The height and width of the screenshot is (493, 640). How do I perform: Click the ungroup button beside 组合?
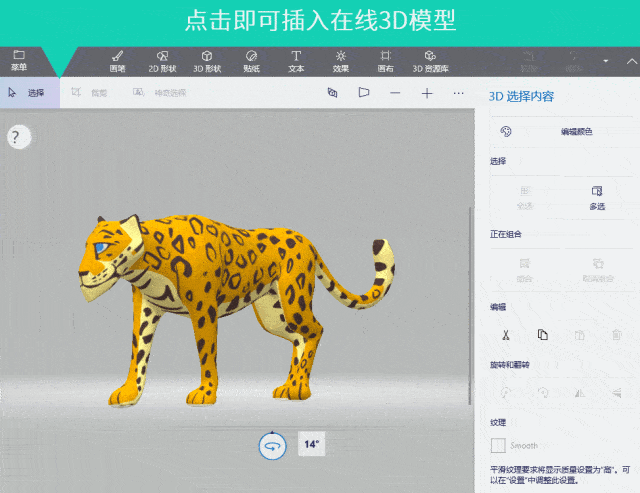[x=598, y=270]
